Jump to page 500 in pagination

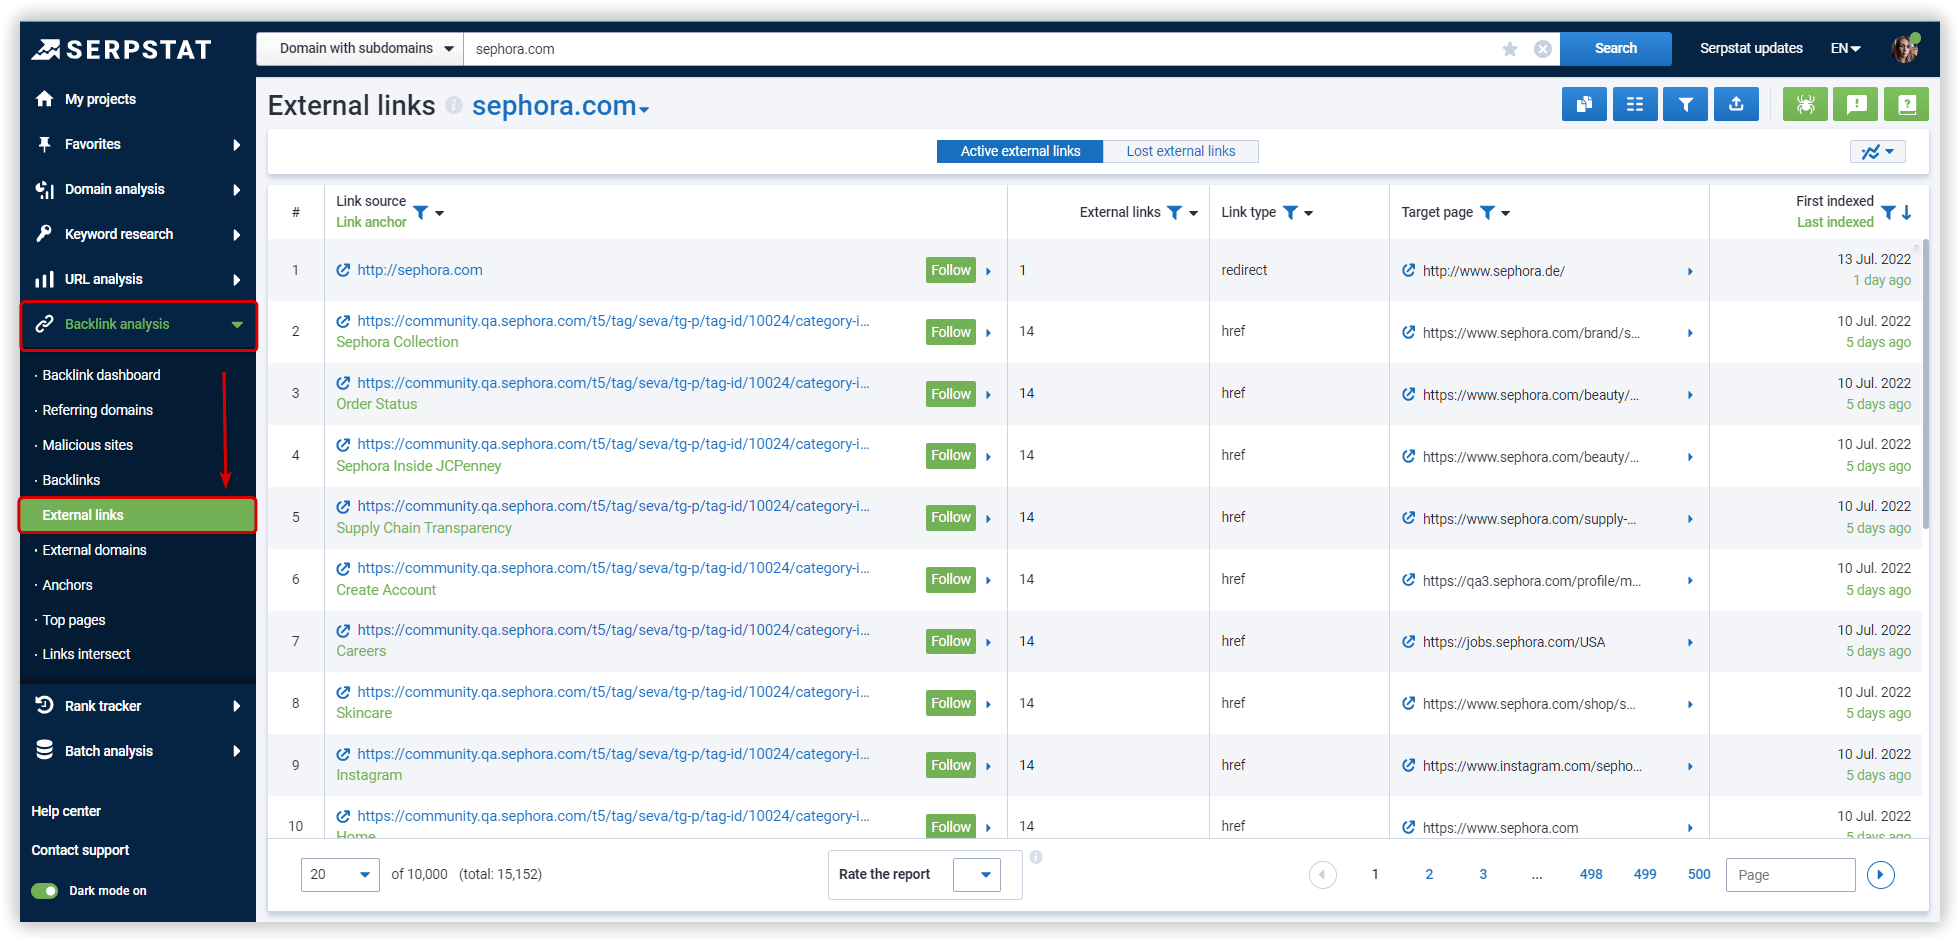(x=1698, y=874)
